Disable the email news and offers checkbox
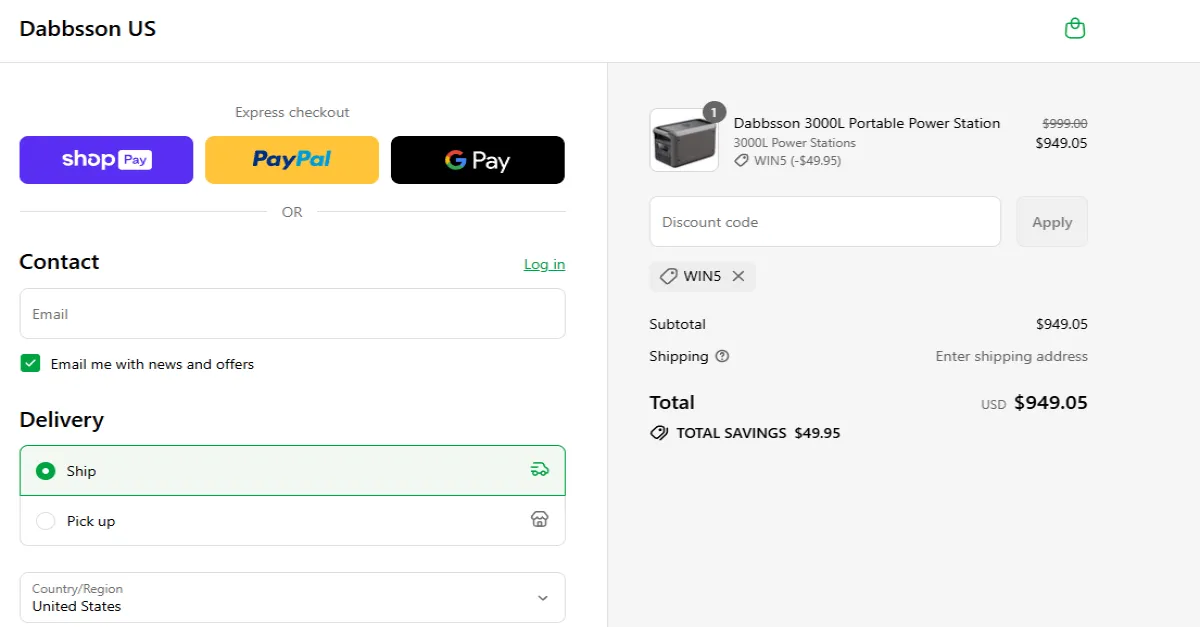 tap(30, 363)
